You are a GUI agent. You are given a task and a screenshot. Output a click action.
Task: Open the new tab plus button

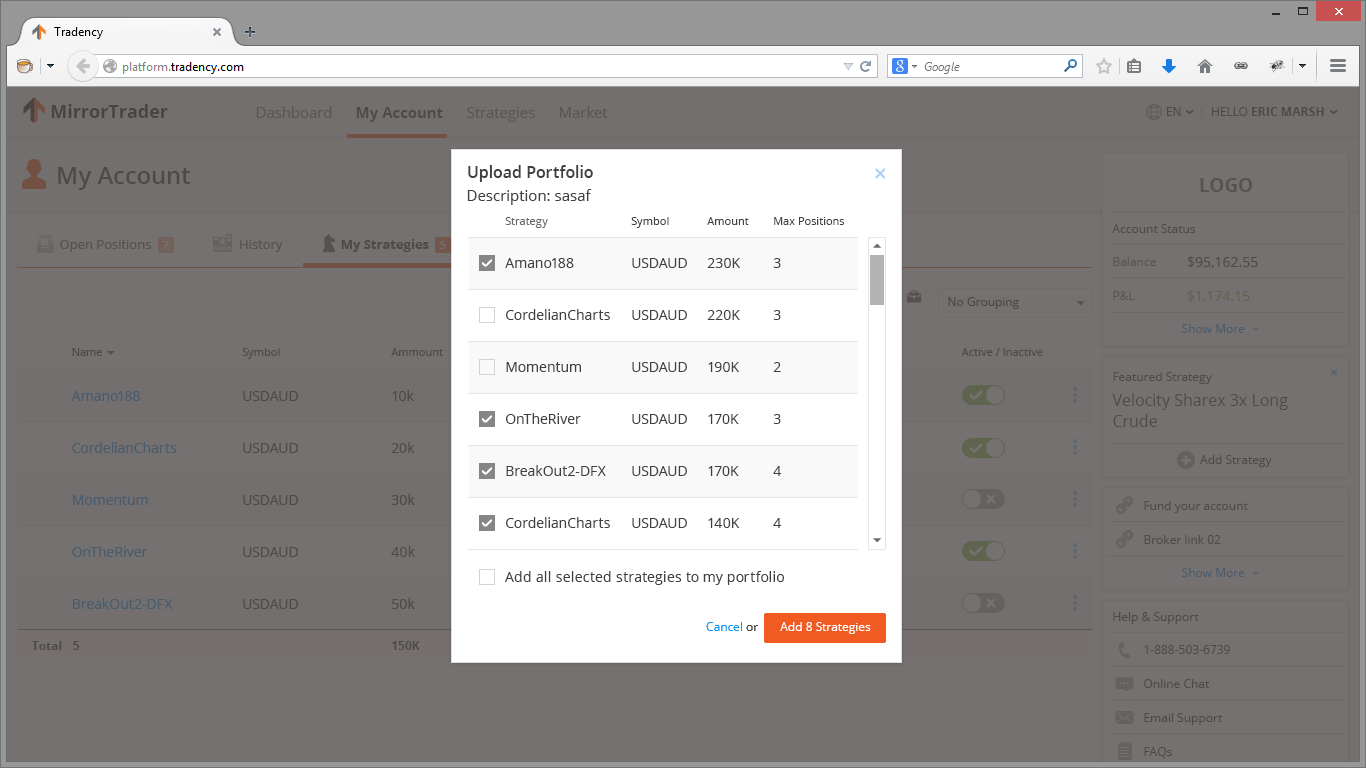point(250,32)
